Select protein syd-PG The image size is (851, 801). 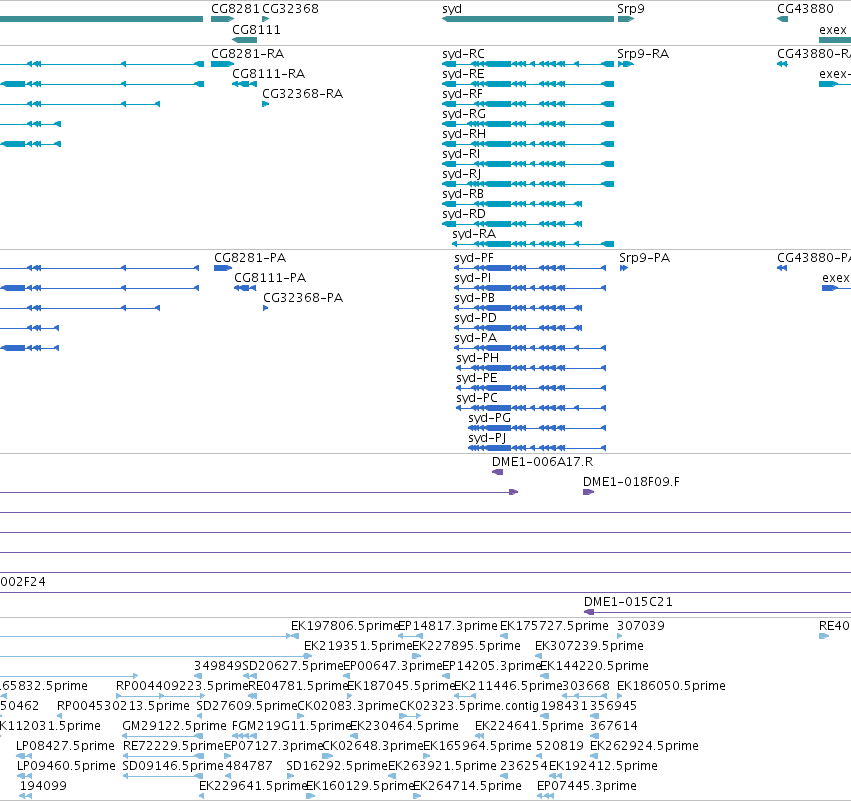pyautogui.click(x=537, y=428)
